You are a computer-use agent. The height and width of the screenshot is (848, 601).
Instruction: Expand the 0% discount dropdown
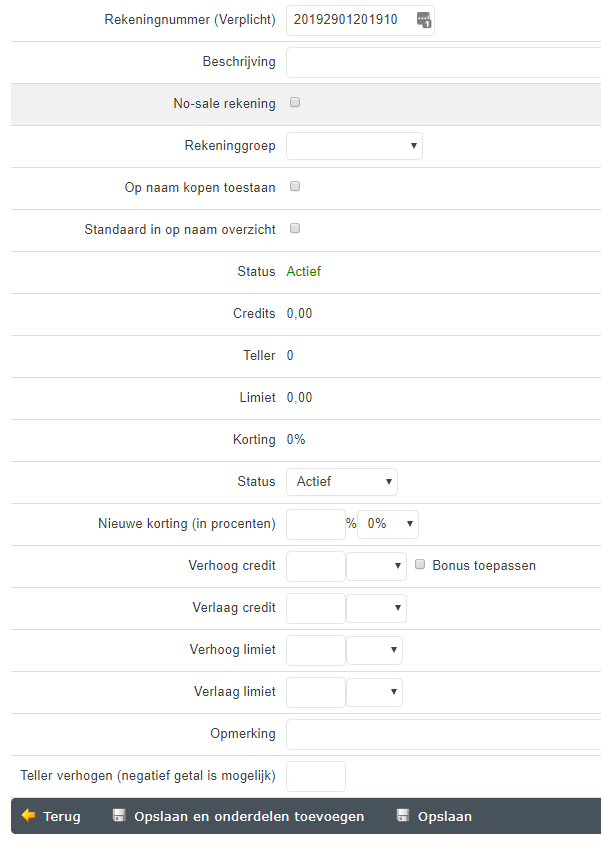tap(387, 524)
